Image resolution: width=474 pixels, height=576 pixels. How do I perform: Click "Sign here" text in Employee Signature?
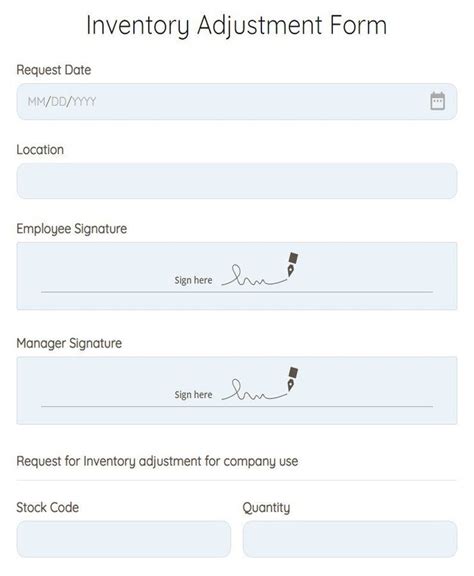(193, 280)
